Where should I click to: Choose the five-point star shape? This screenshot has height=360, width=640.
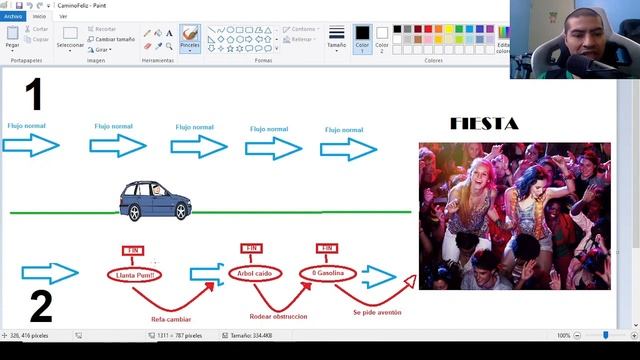(x=230, y=49)
